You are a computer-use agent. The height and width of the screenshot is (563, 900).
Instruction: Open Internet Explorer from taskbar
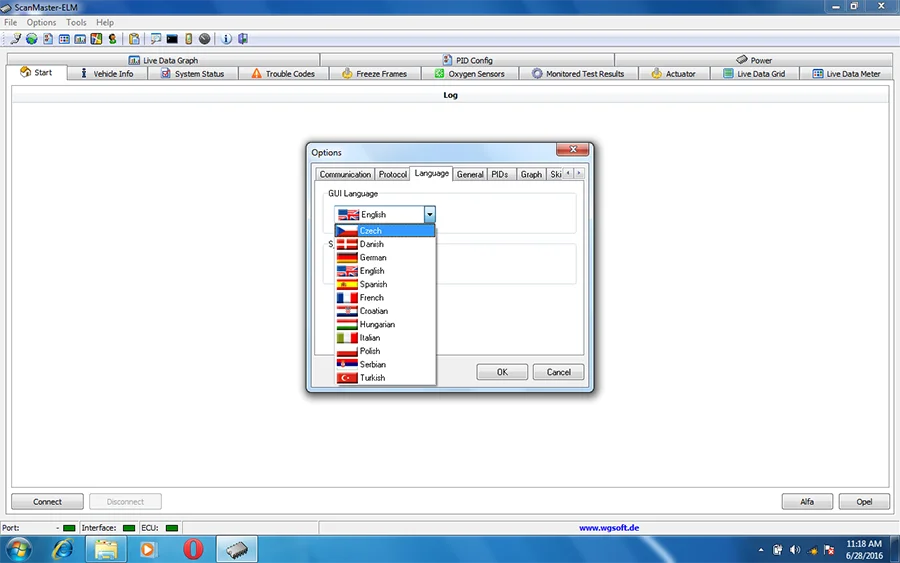pyautogui.click(x=63, y=549)
